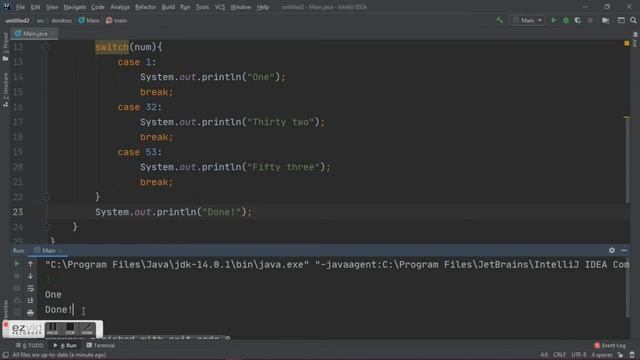This screenshot has height=360, width=640.
Task: Click Scroll to End console icon
Action: click(x=30, y=301)
